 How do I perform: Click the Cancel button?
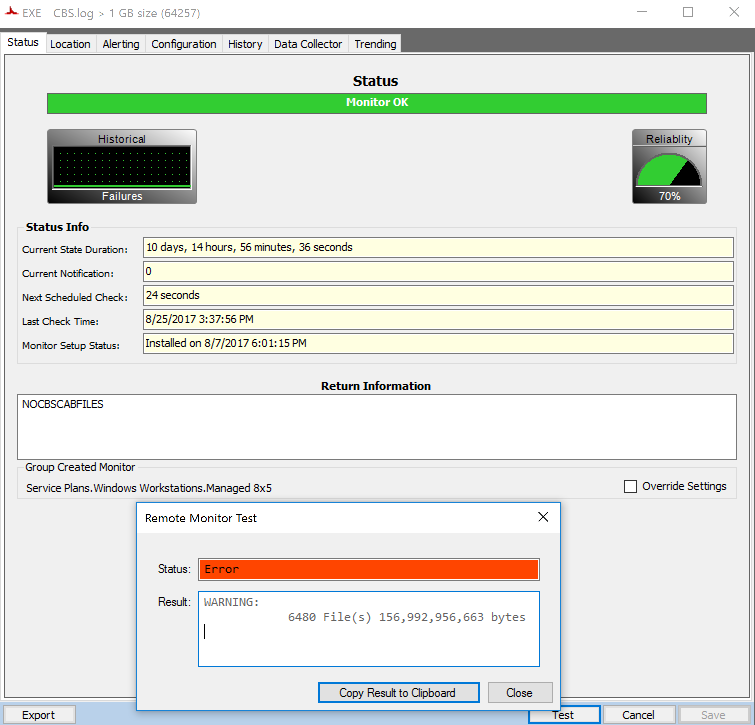tap(638, 715)
